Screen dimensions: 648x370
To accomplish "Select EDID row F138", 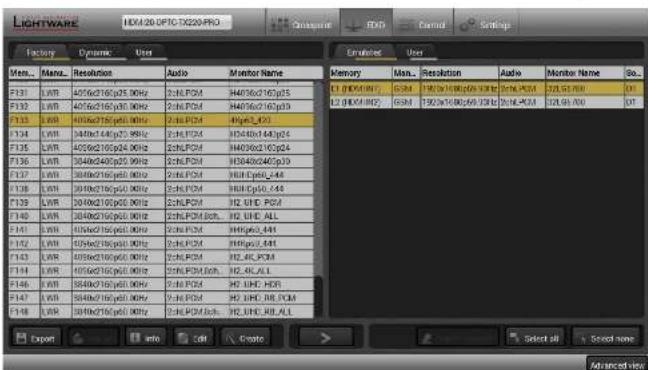I will click(161, 189).
